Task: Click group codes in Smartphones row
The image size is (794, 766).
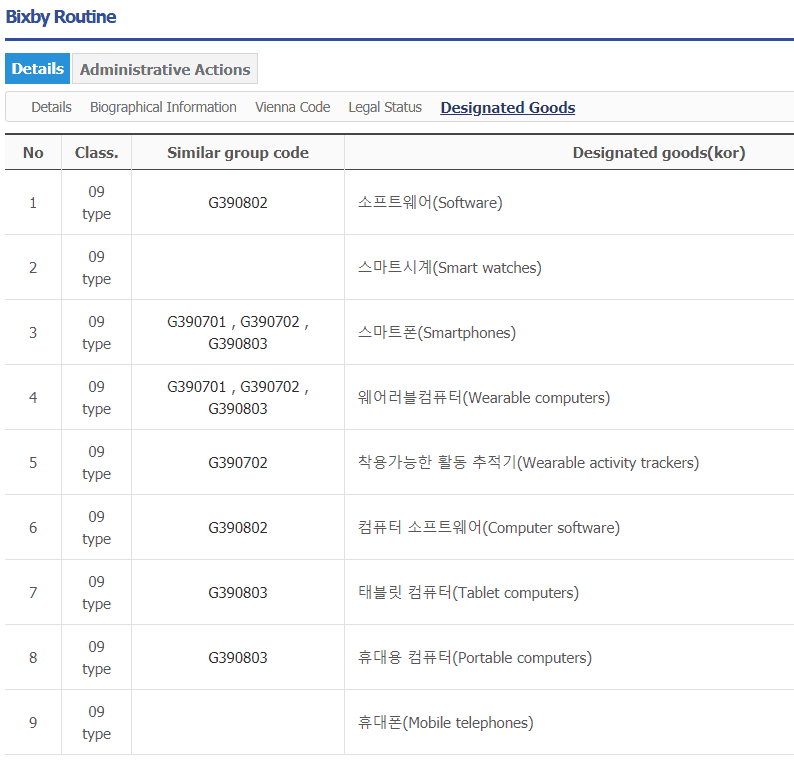Action: click(x=238, y=332)
